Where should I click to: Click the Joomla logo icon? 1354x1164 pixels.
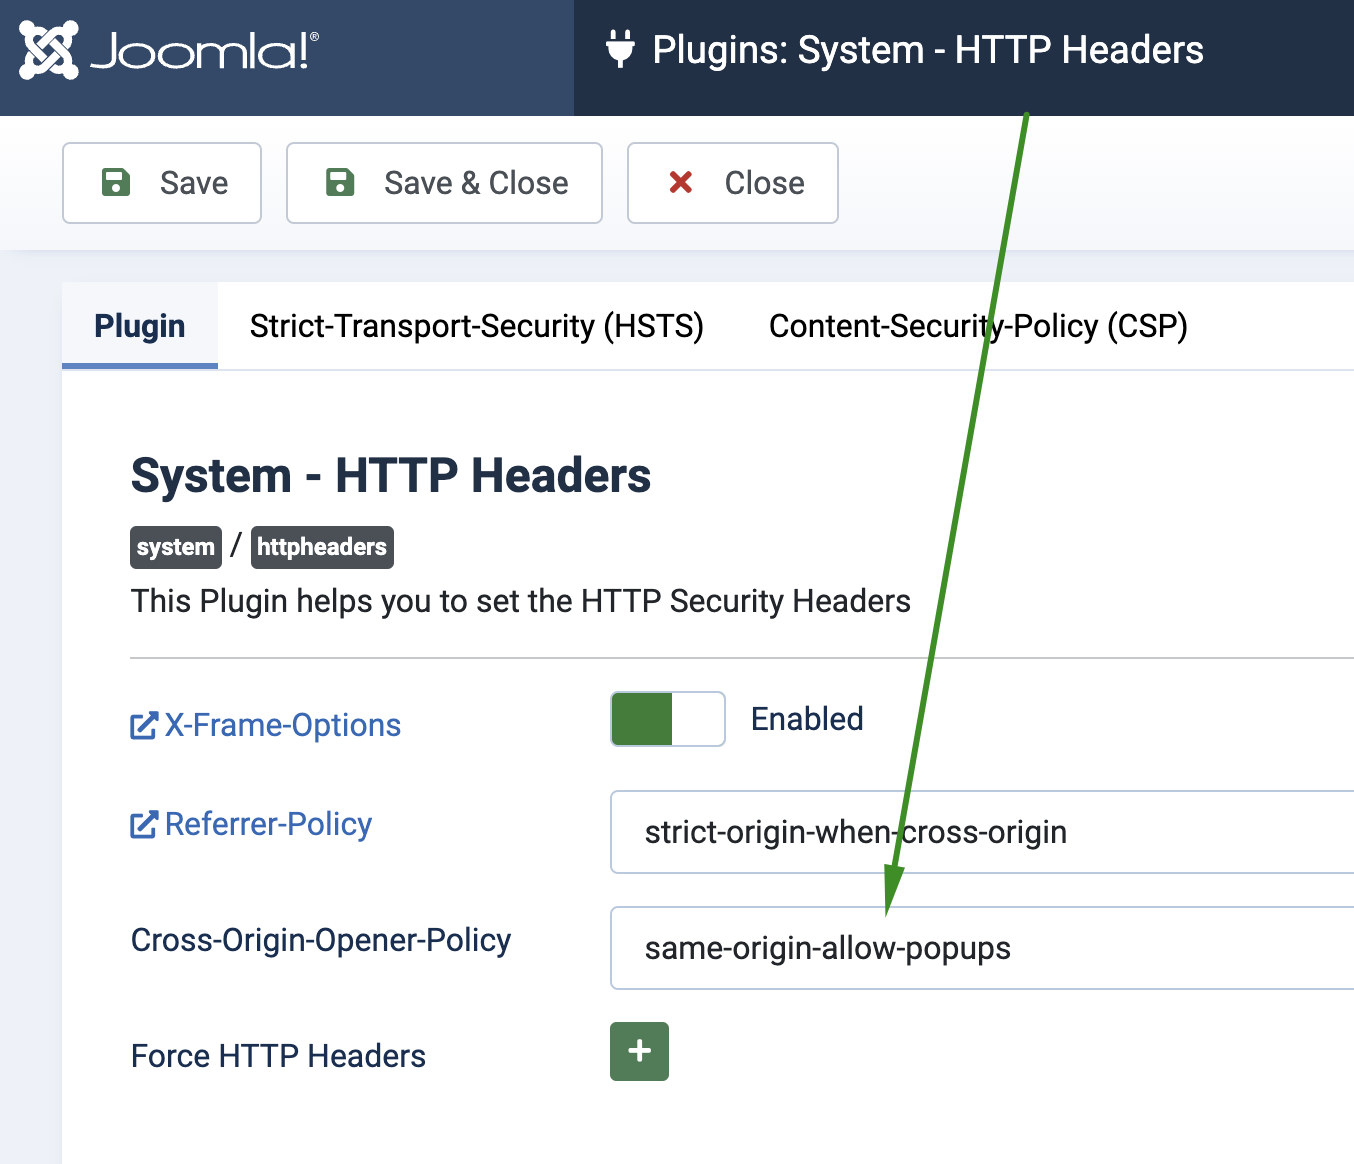coord(49,50)
